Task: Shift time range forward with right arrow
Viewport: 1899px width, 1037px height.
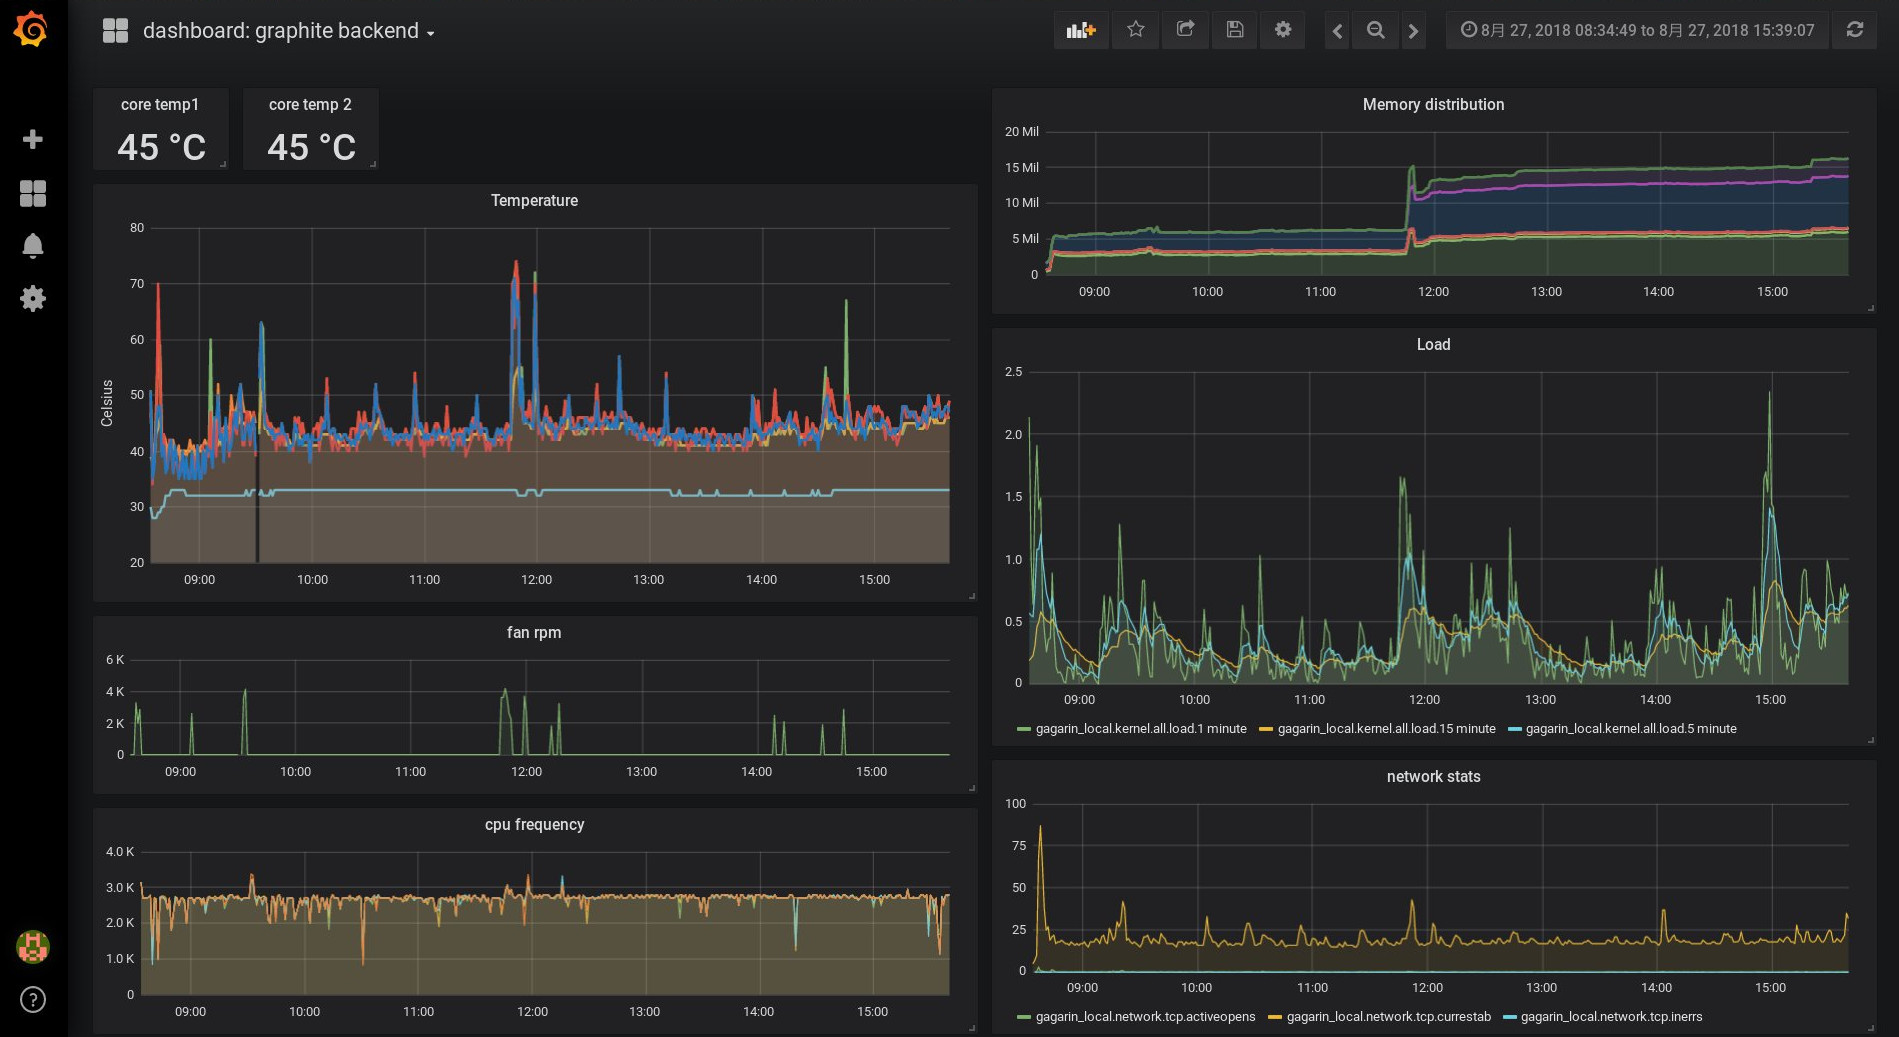Action: click(1413, 31)
